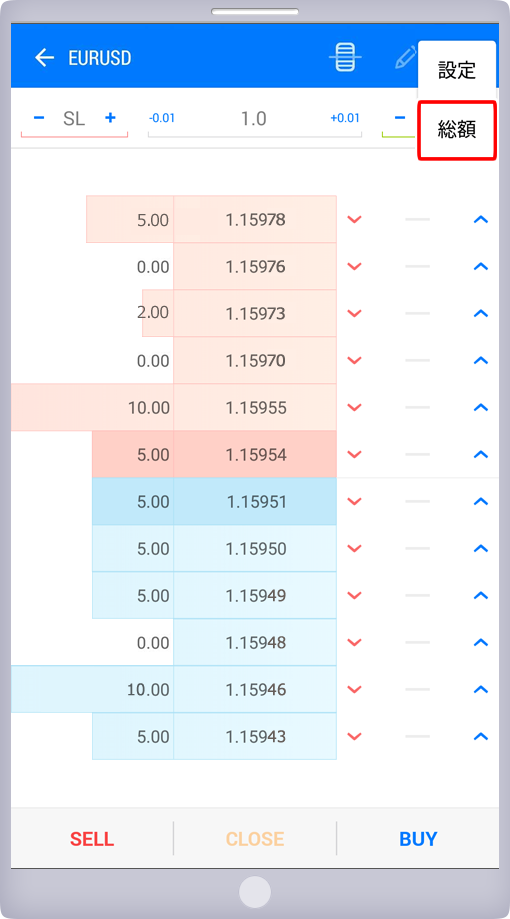Screen dimensions: 510x919
Task: Click red down chevron on 1.15954 row
Action: point(354,454)
